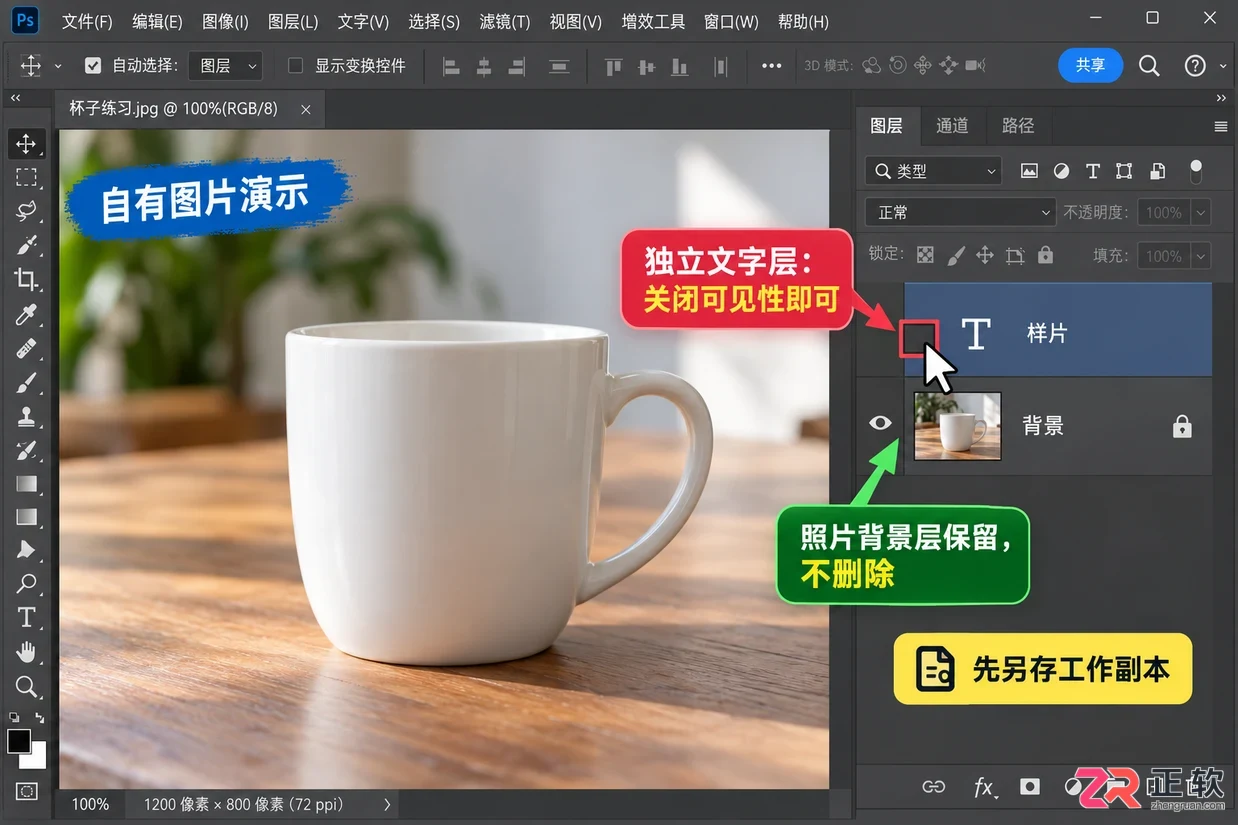This screenshot has width=1238, height=825.
Task: Select the Rectangular Marquee tool
Action: (26, 178)
